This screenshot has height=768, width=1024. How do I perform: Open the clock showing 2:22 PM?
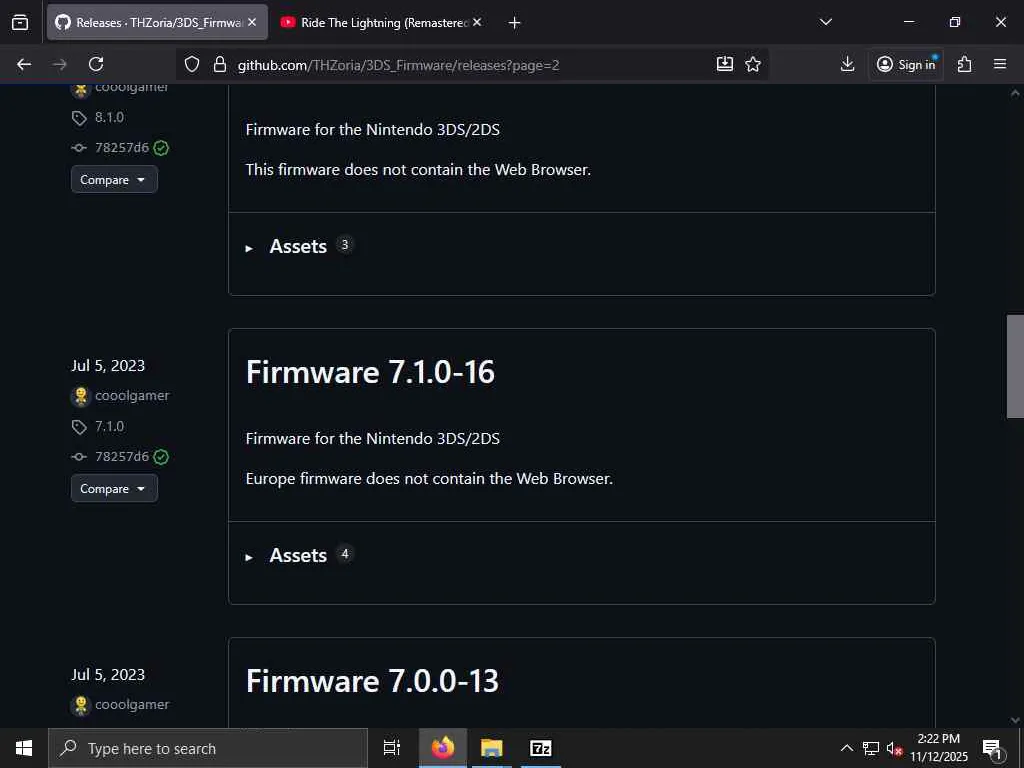[939, 748]
